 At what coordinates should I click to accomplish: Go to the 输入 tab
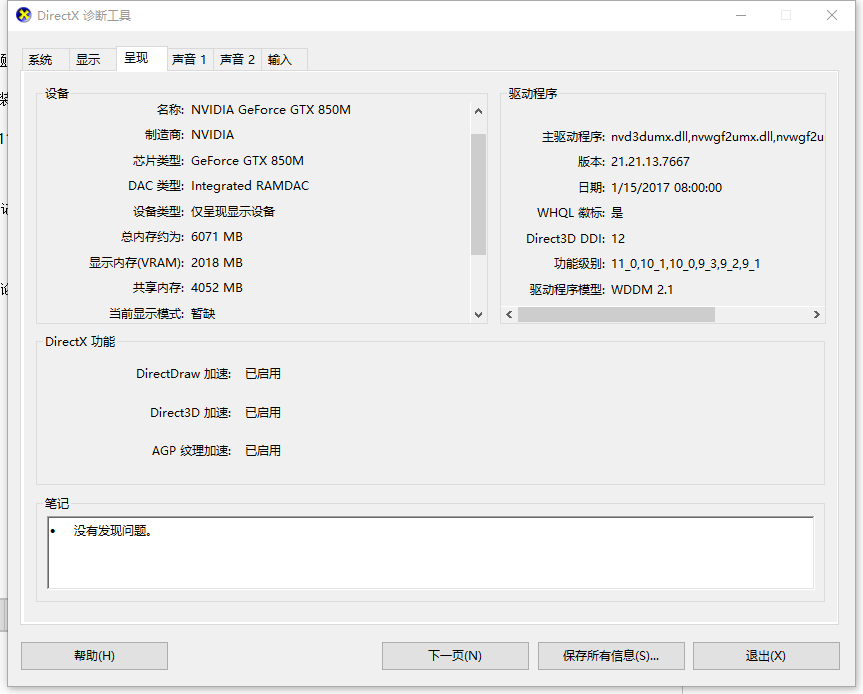284,59
